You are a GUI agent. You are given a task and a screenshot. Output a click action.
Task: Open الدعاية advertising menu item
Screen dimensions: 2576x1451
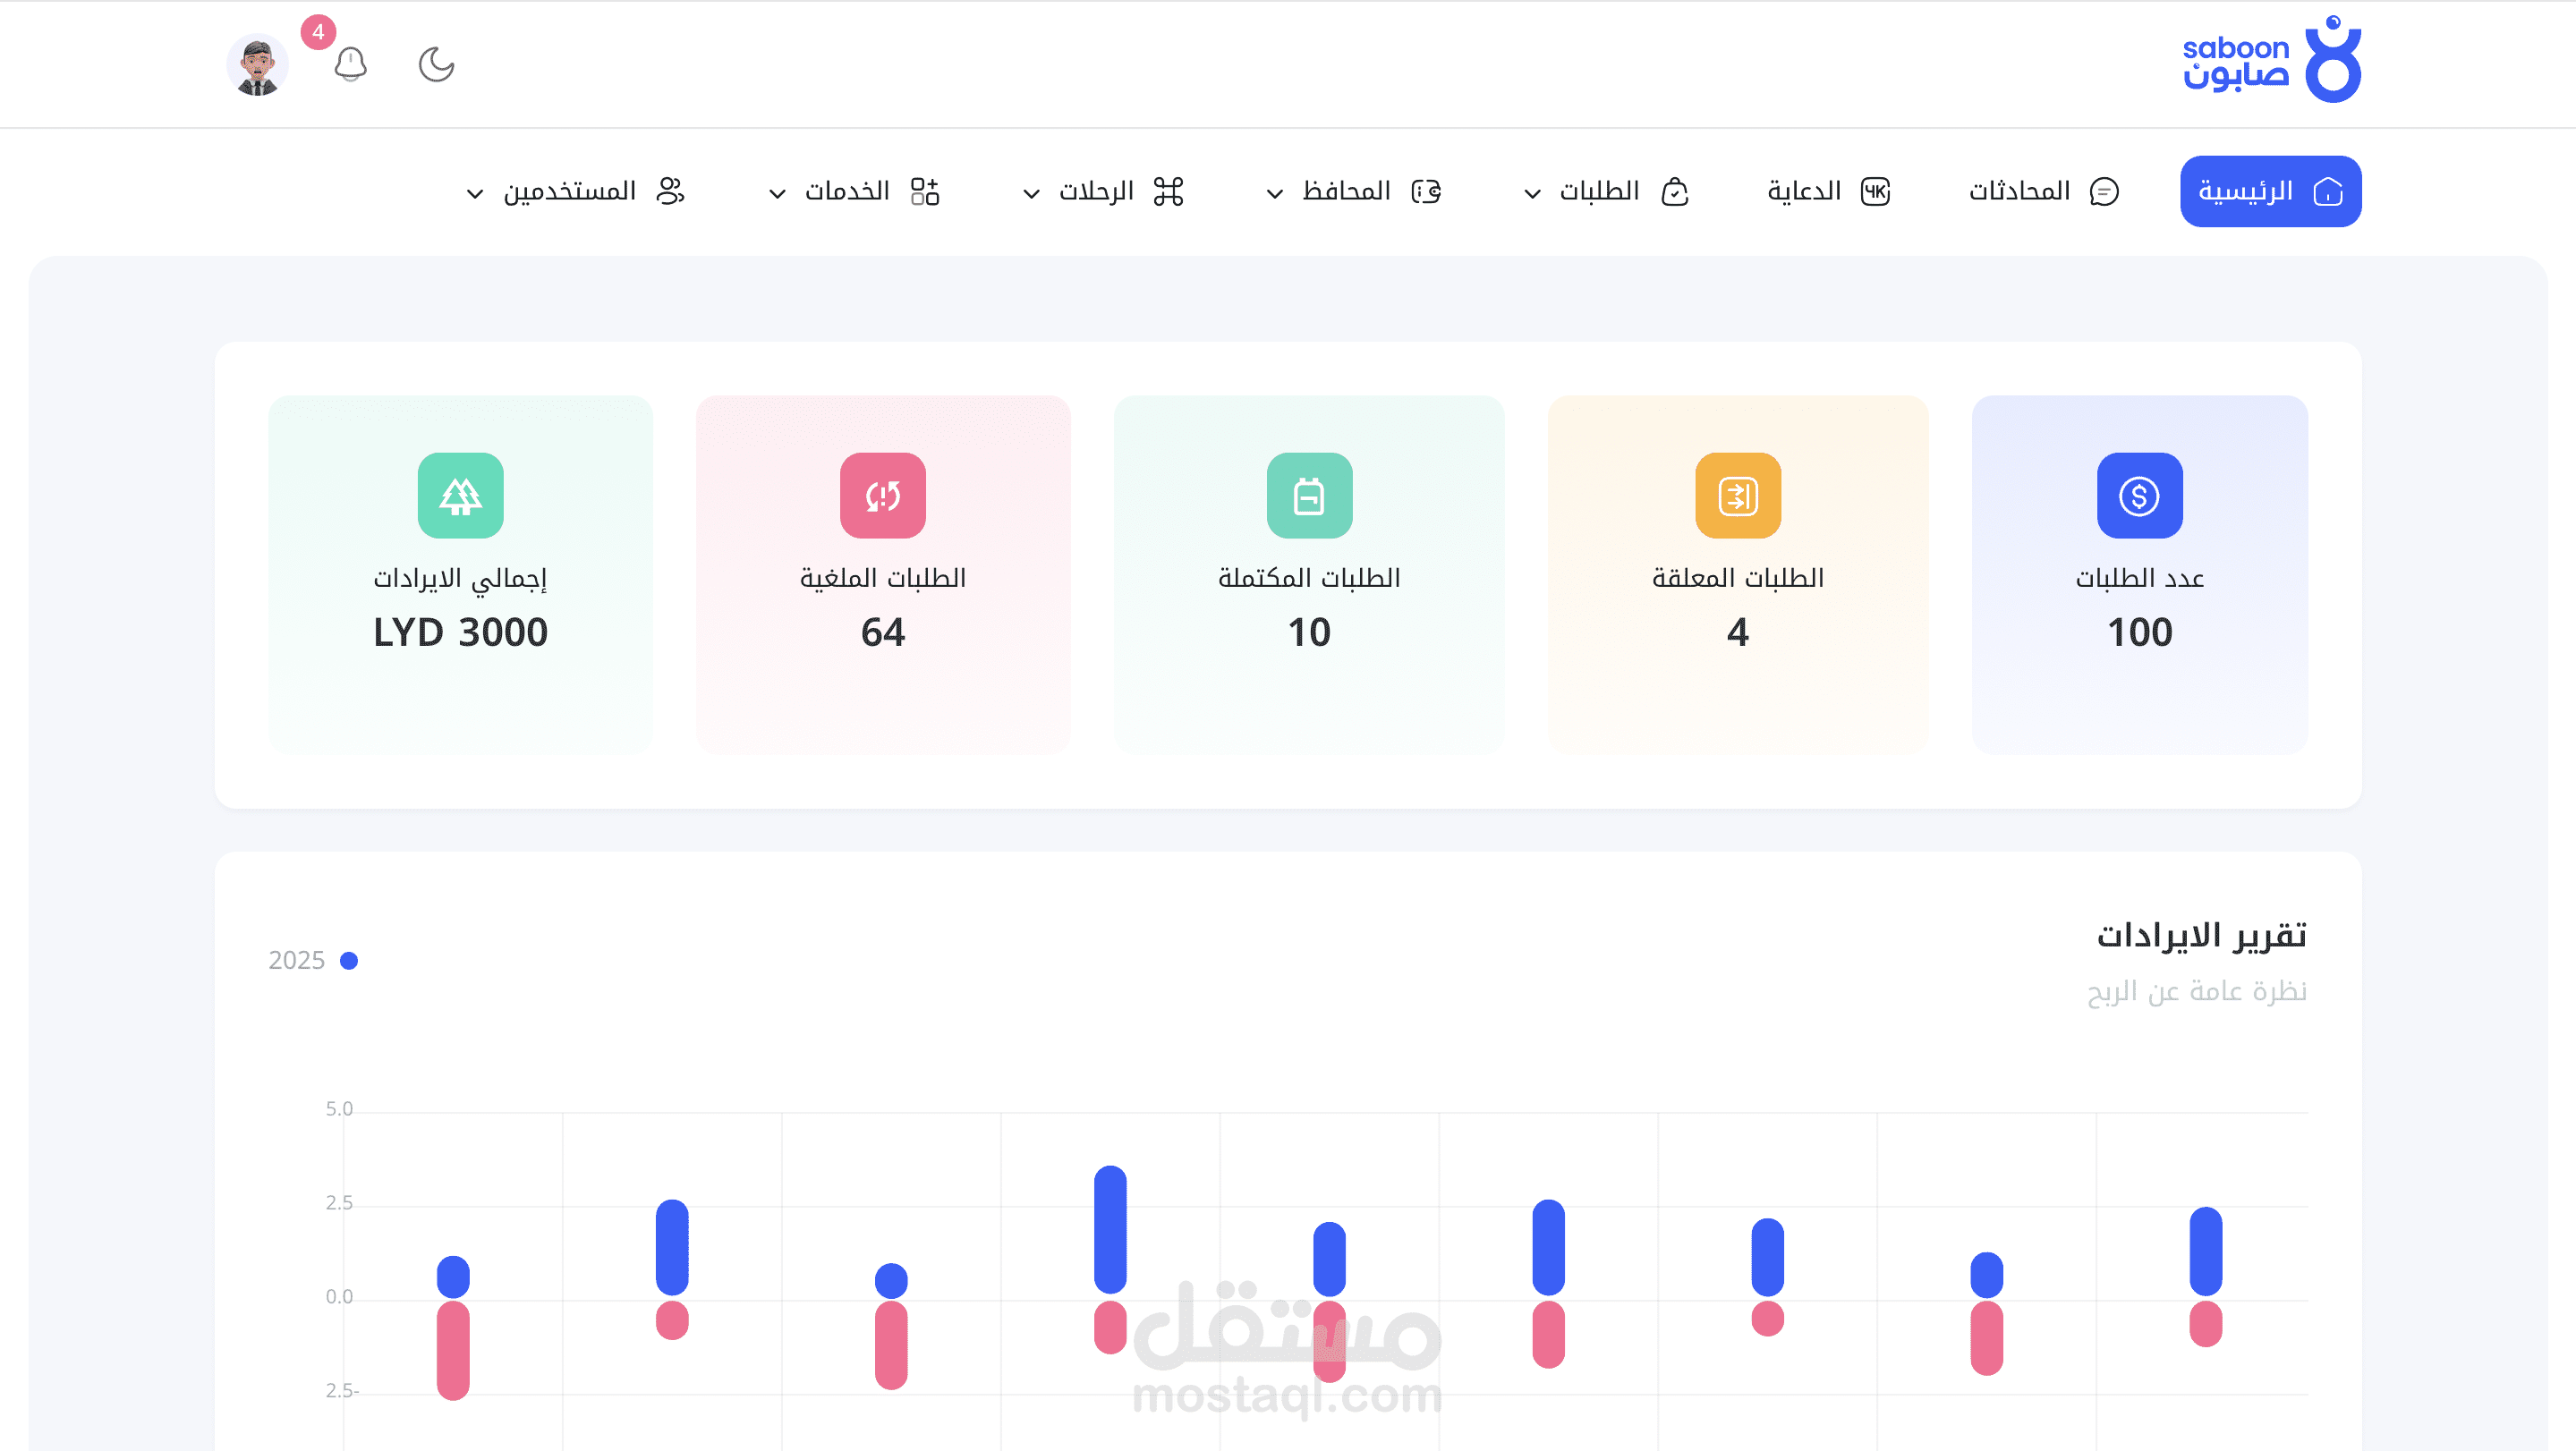pyautogui.click(x=1828, y=191)
